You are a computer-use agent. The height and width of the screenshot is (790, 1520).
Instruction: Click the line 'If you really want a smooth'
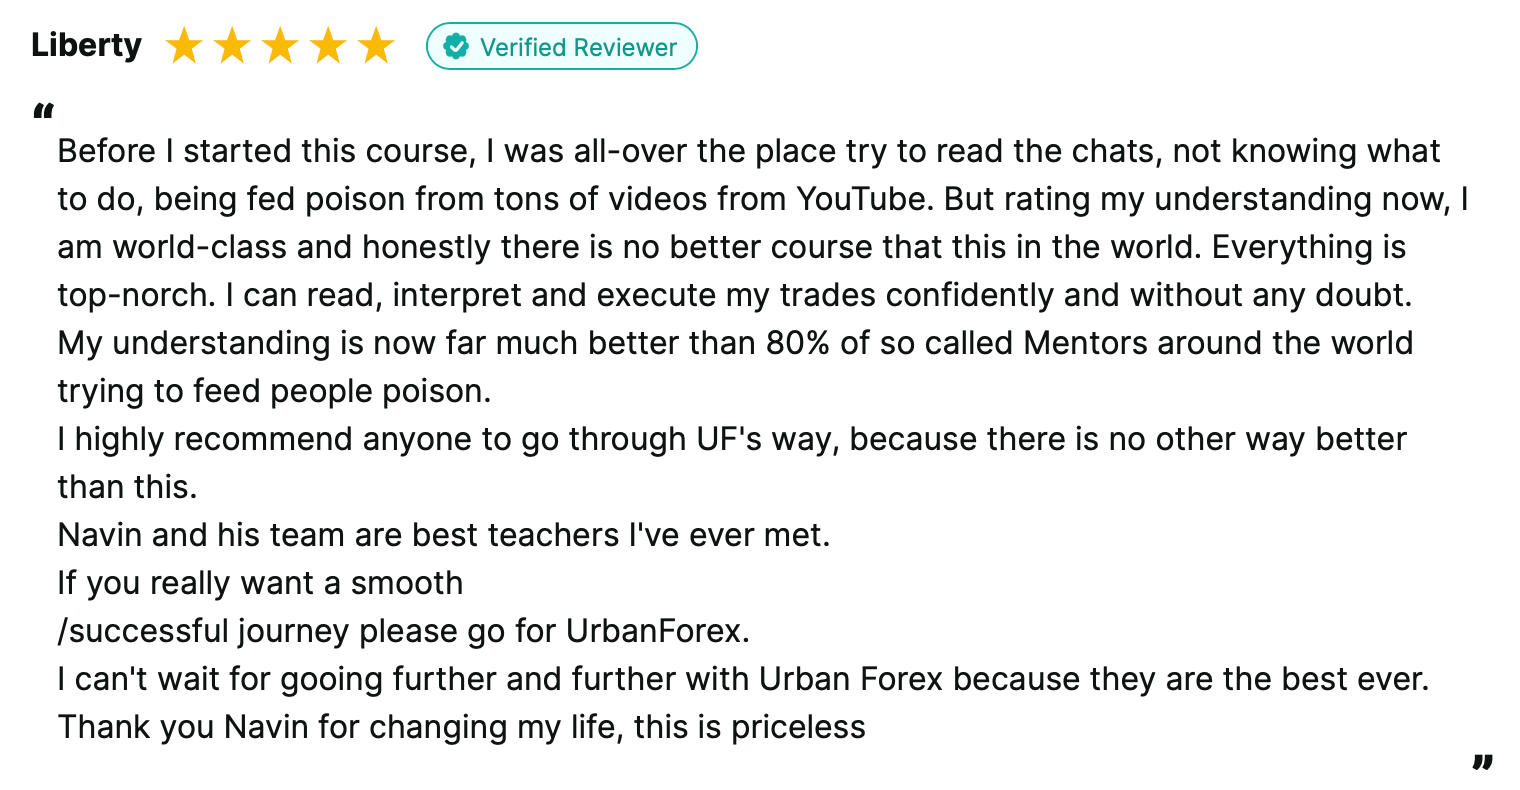click(x=260, y=583)
